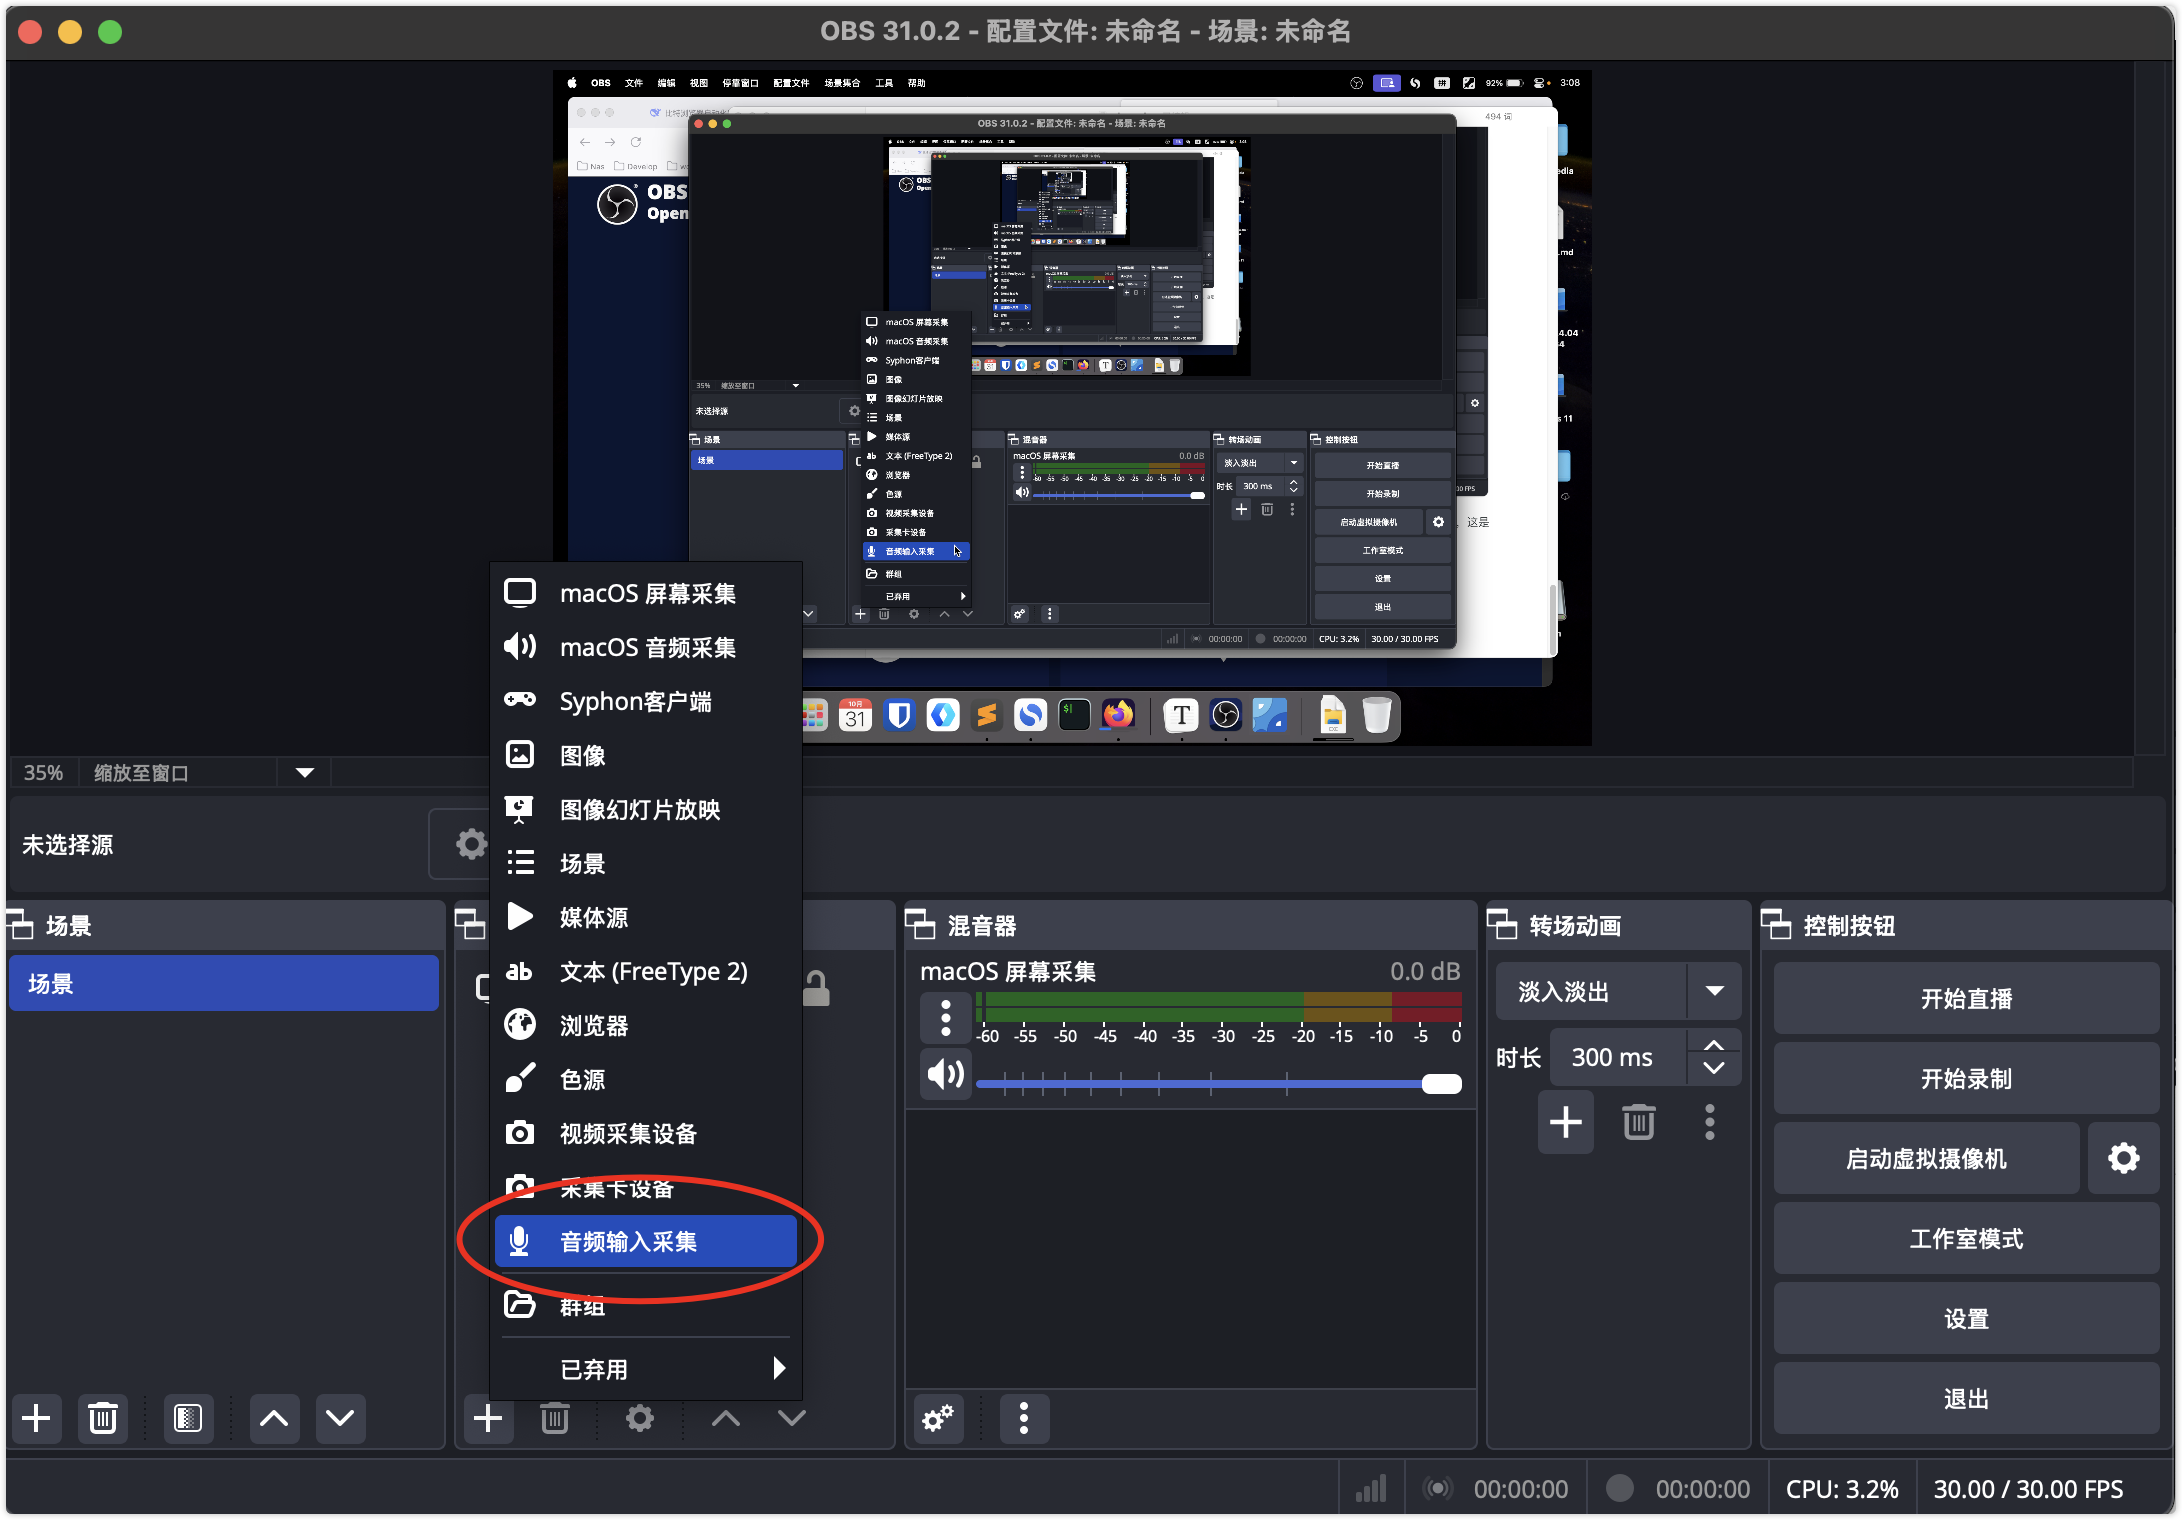Move the selected scene down
The image size is (2182, 1520).
(340, 1418)
